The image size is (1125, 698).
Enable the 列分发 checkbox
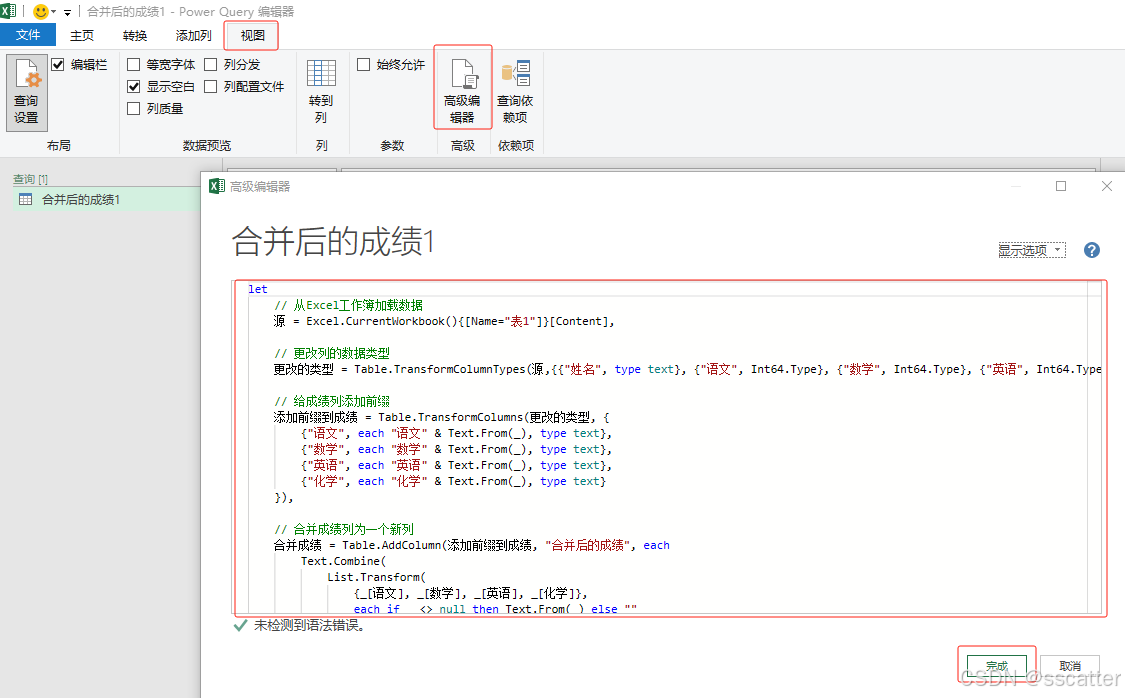[x=210, y=65]
